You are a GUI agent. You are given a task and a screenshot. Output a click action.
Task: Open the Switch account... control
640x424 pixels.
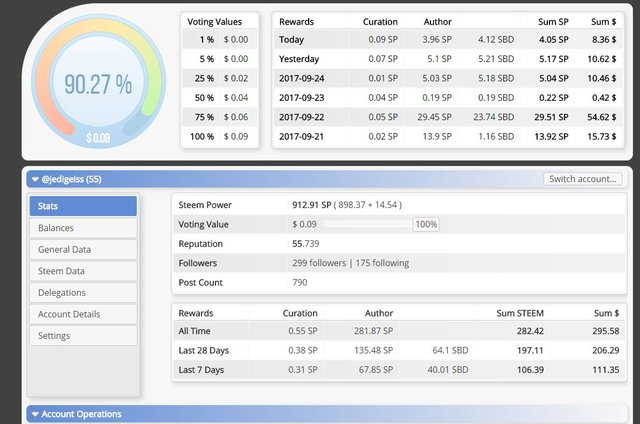coord(582,179)
